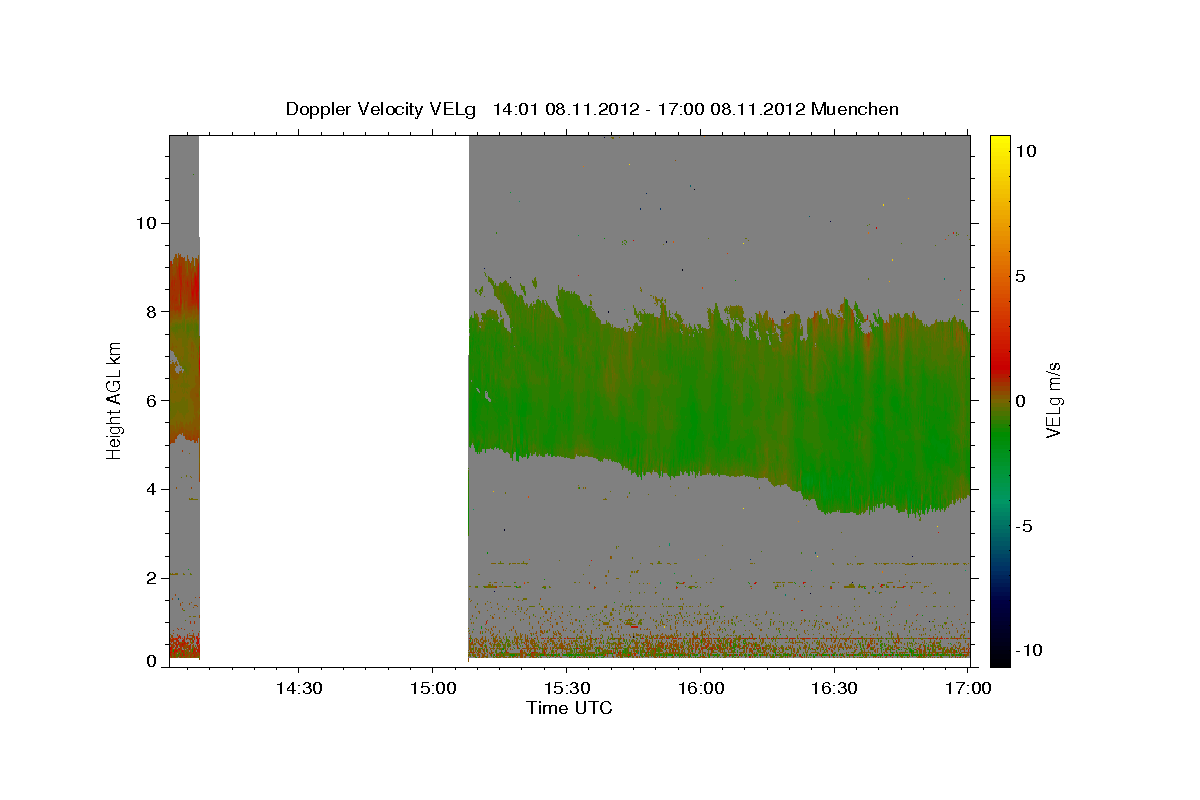Image resolution: width=1200 pixels, height=800 pixels.
Task: Click the 14:30 time tick label
Action: point(298,688)
